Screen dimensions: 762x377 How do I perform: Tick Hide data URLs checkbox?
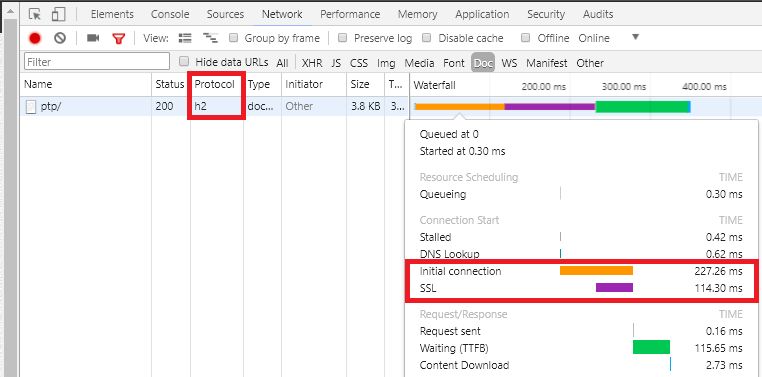coord(184,61)
